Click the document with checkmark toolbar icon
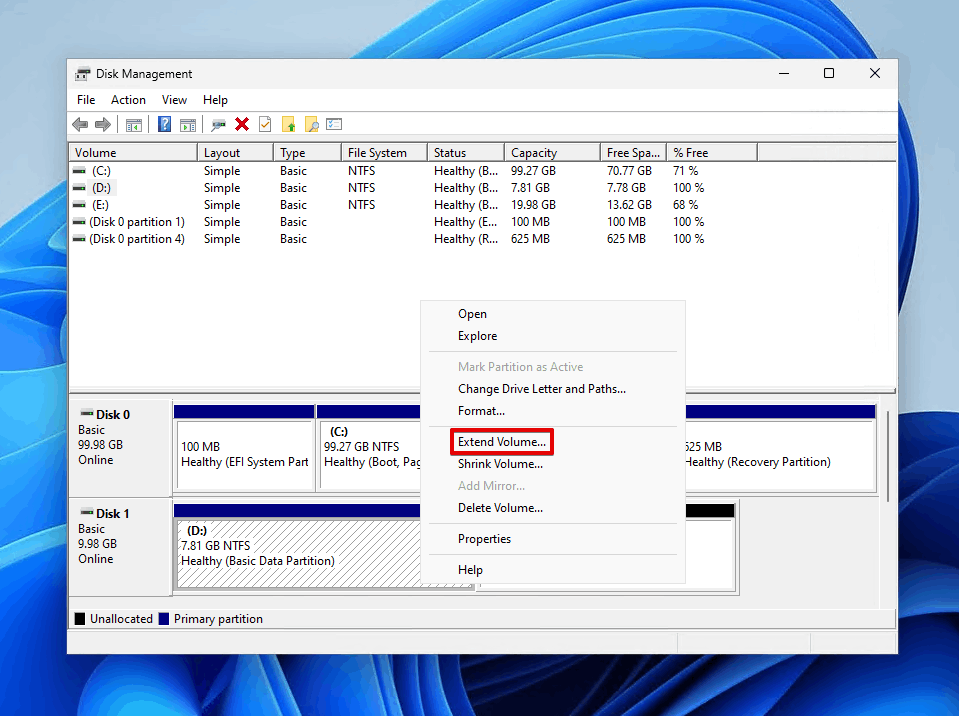 pos(265,124)
